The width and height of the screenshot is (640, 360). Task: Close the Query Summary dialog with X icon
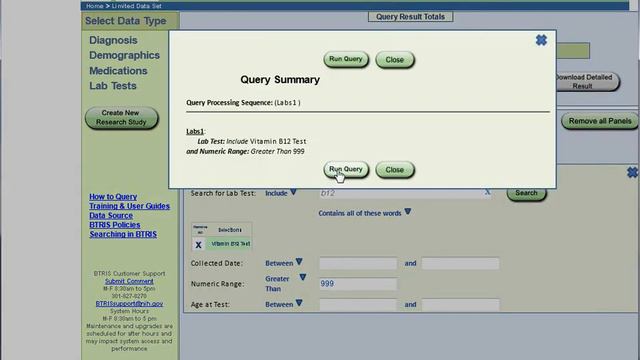point(541,40)
